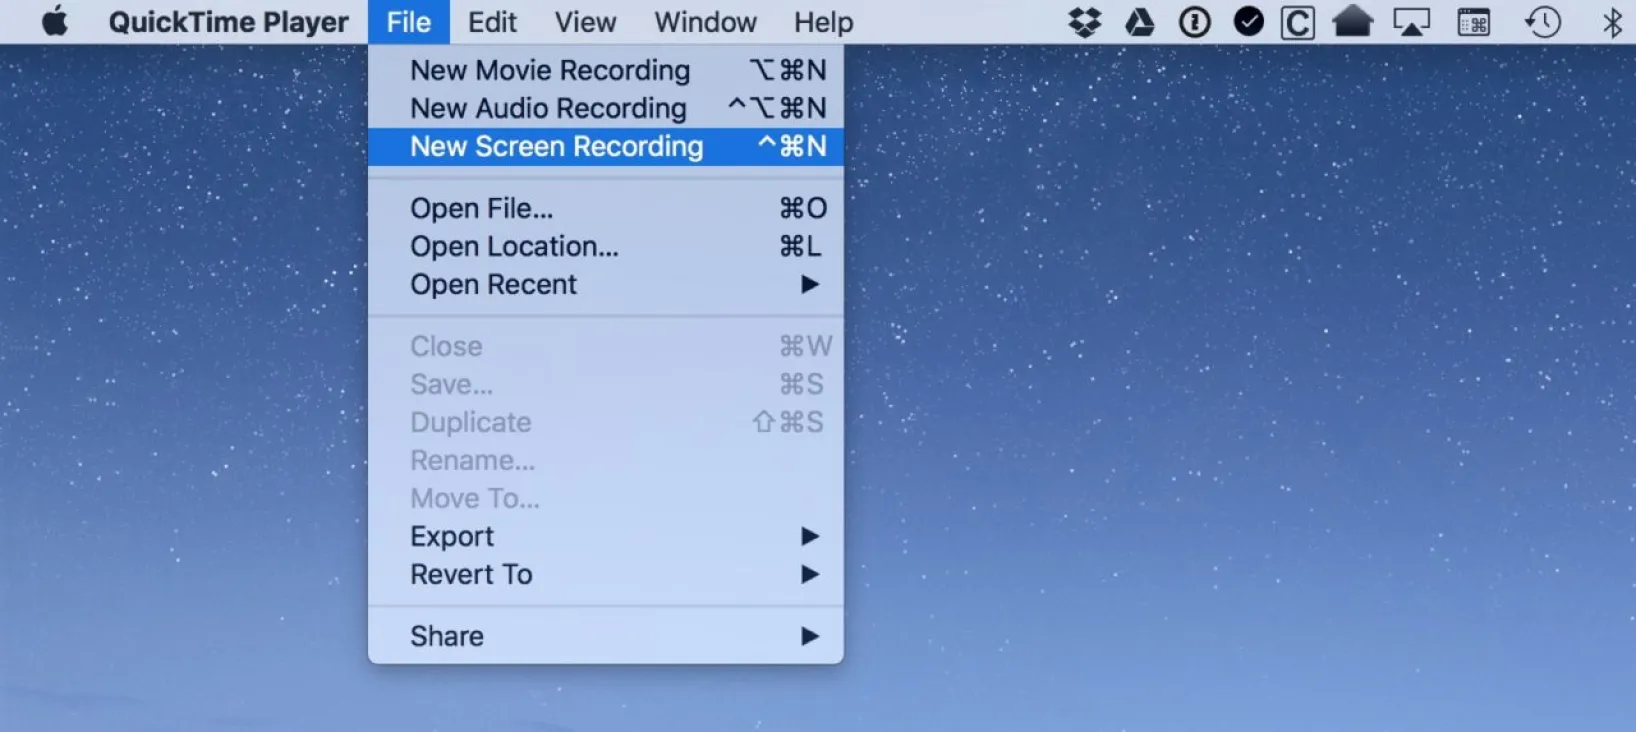Click the 1Password menu bar icon
Screen dimensions: 1636x732
[1194, 22]
